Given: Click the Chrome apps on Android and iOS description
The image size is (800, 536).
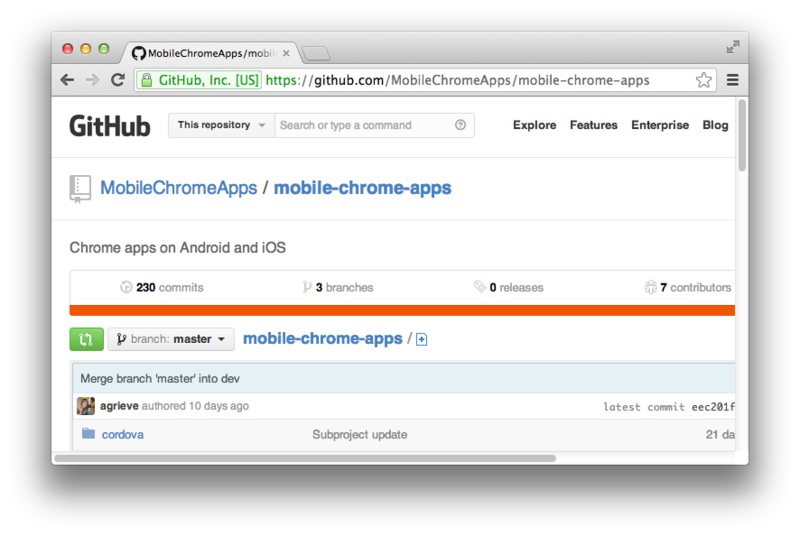Looking at the screenshot, I should click(x=178, y=248).
